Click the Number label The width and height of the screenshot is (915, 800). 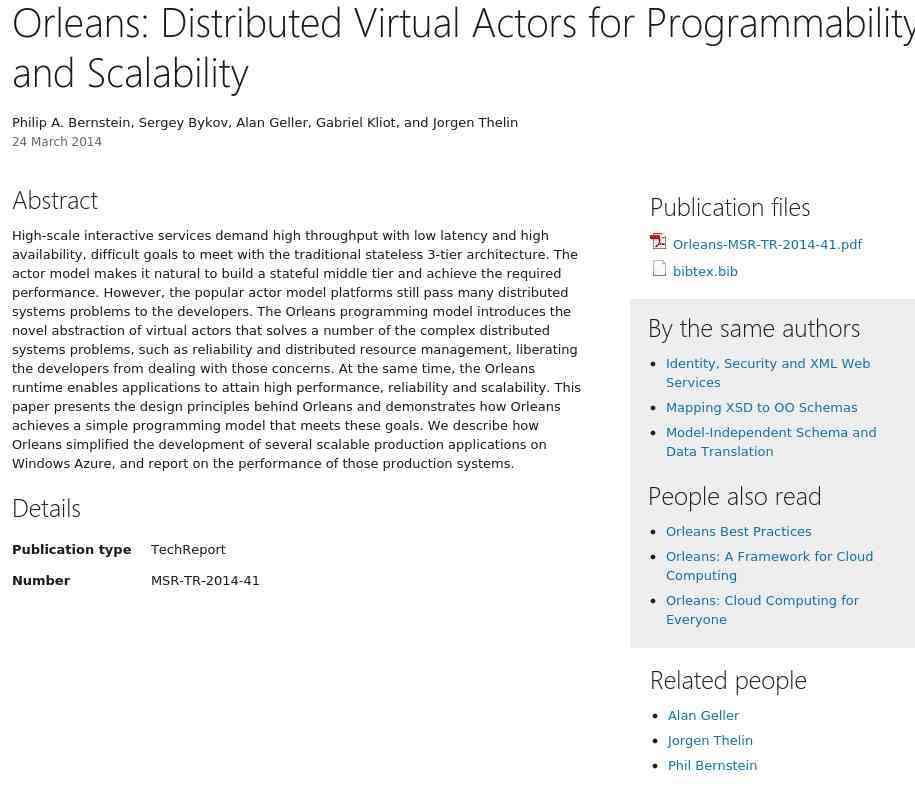click(x=41, y=581)
